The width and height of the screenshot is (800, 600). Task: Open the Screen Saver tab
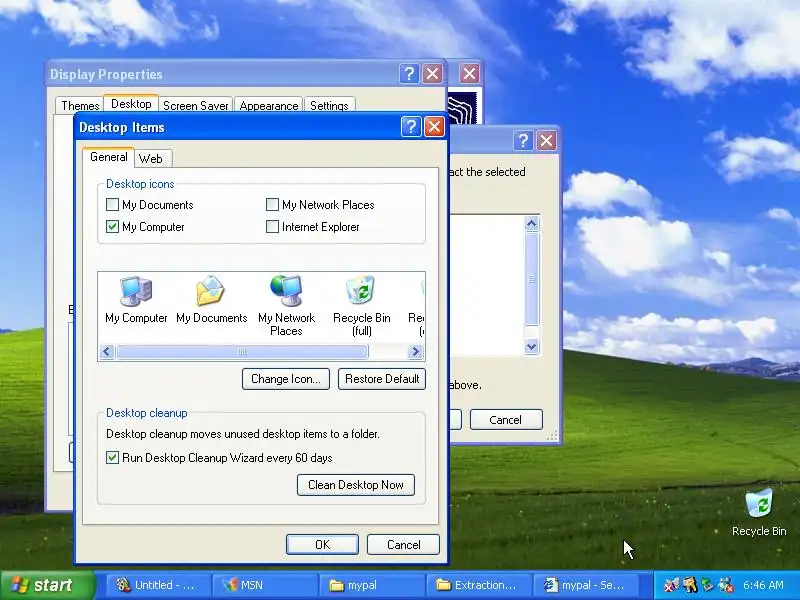195,106
